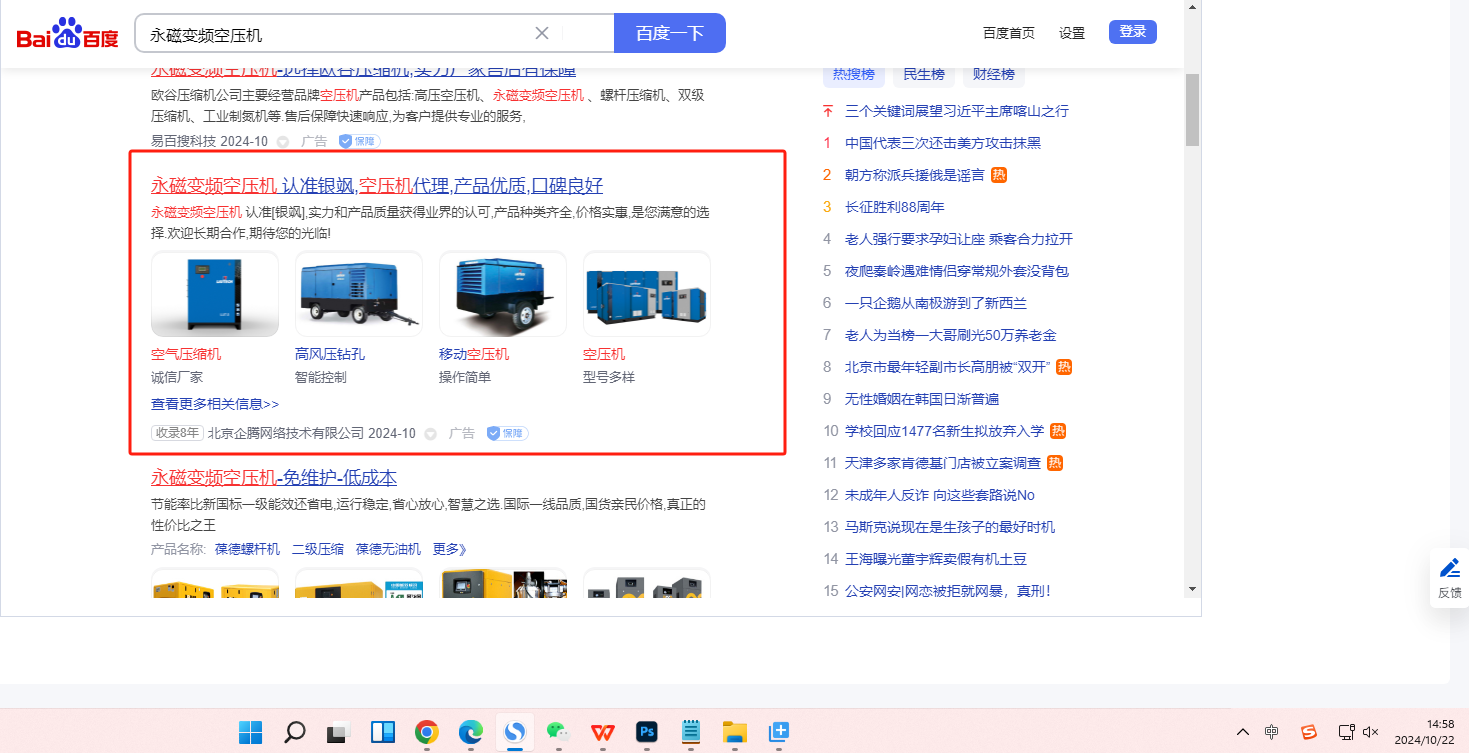Open network settings from the tray
The width and height of the screenshot is (1469, 753).
click(1346, 732)
